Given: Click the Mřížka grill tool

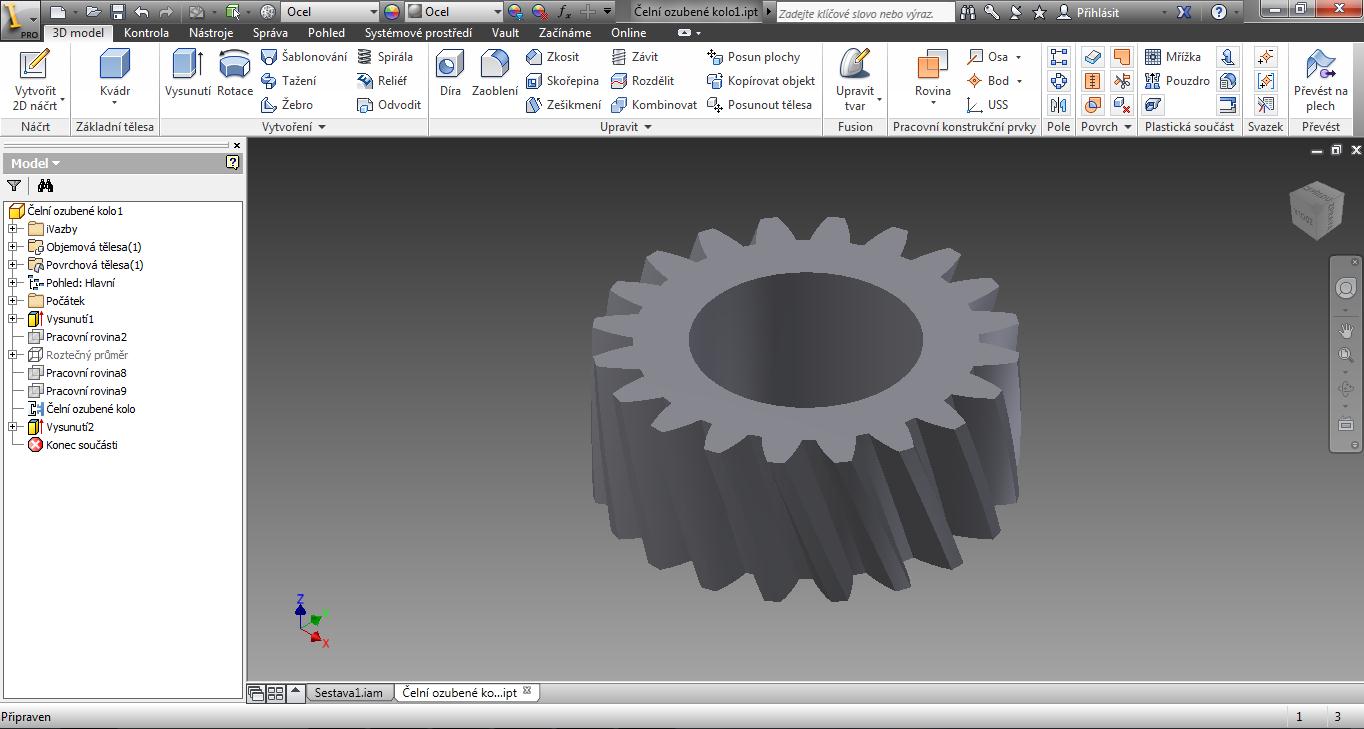Looking at the screenshot, I should coord(1173,57).
